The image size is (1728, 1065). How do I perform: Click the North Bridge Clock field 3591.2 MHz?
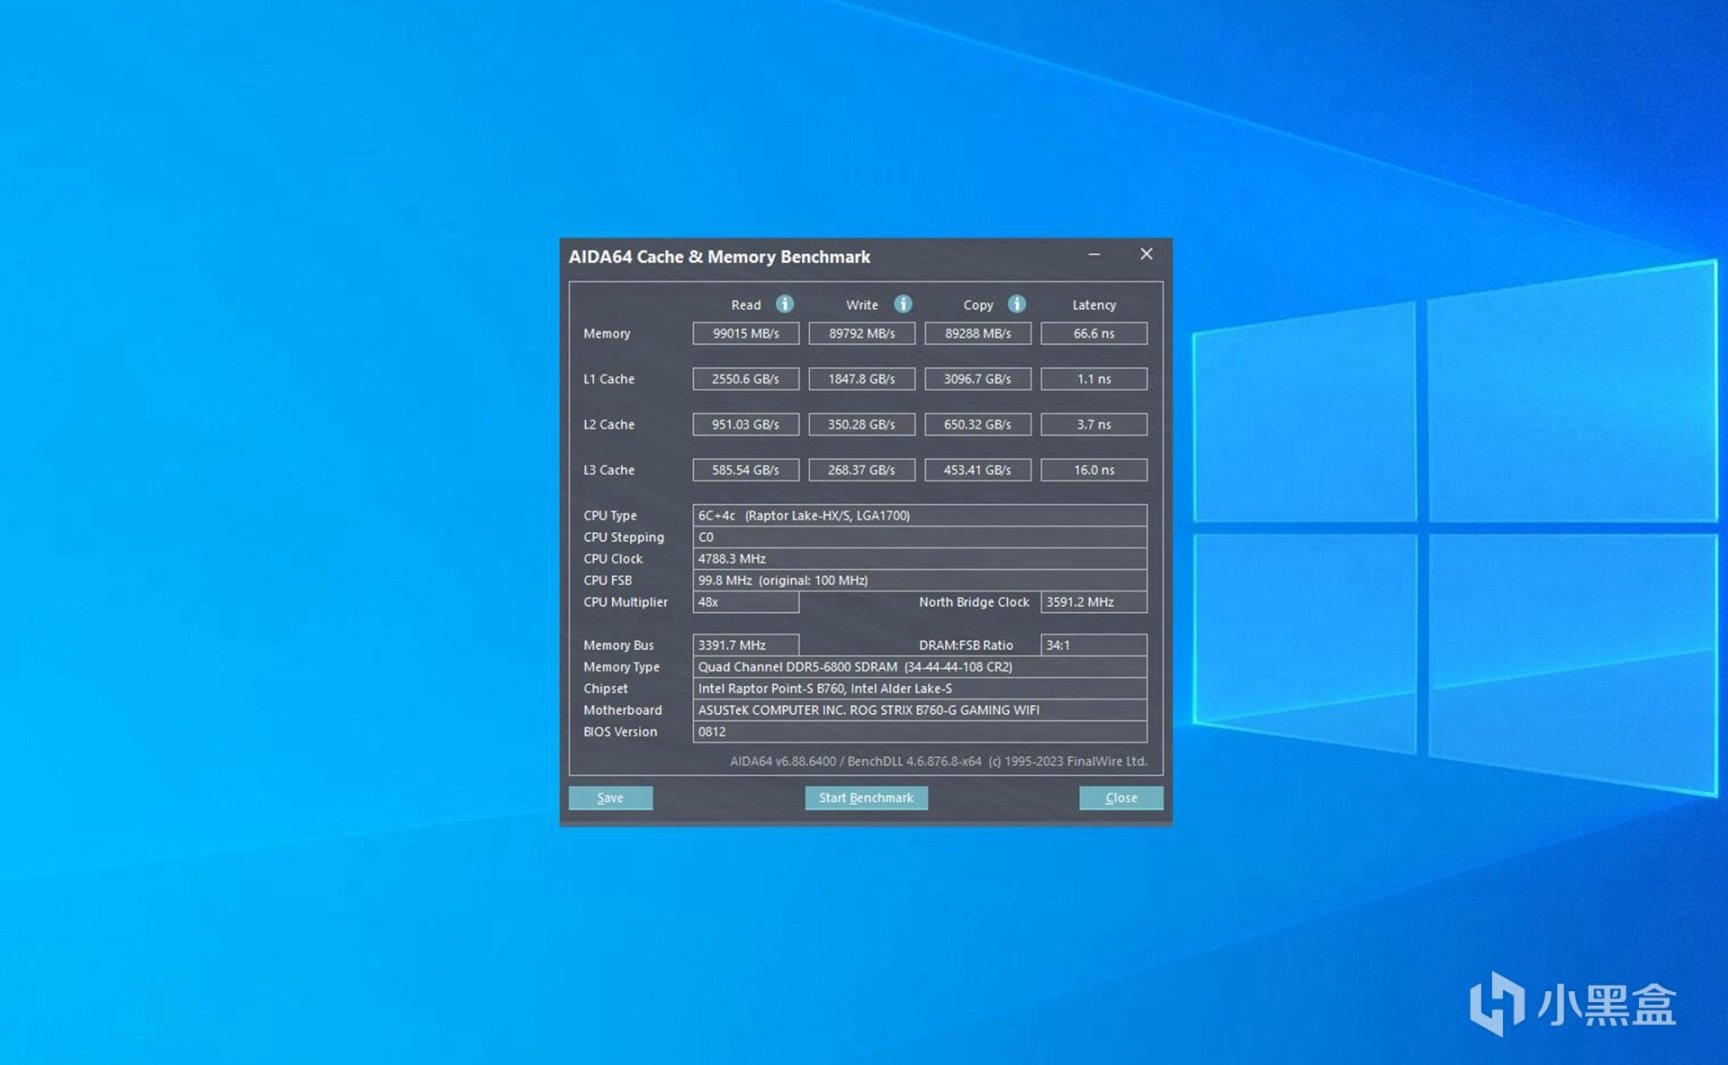pyautogui.click(x=1094, y=602)
